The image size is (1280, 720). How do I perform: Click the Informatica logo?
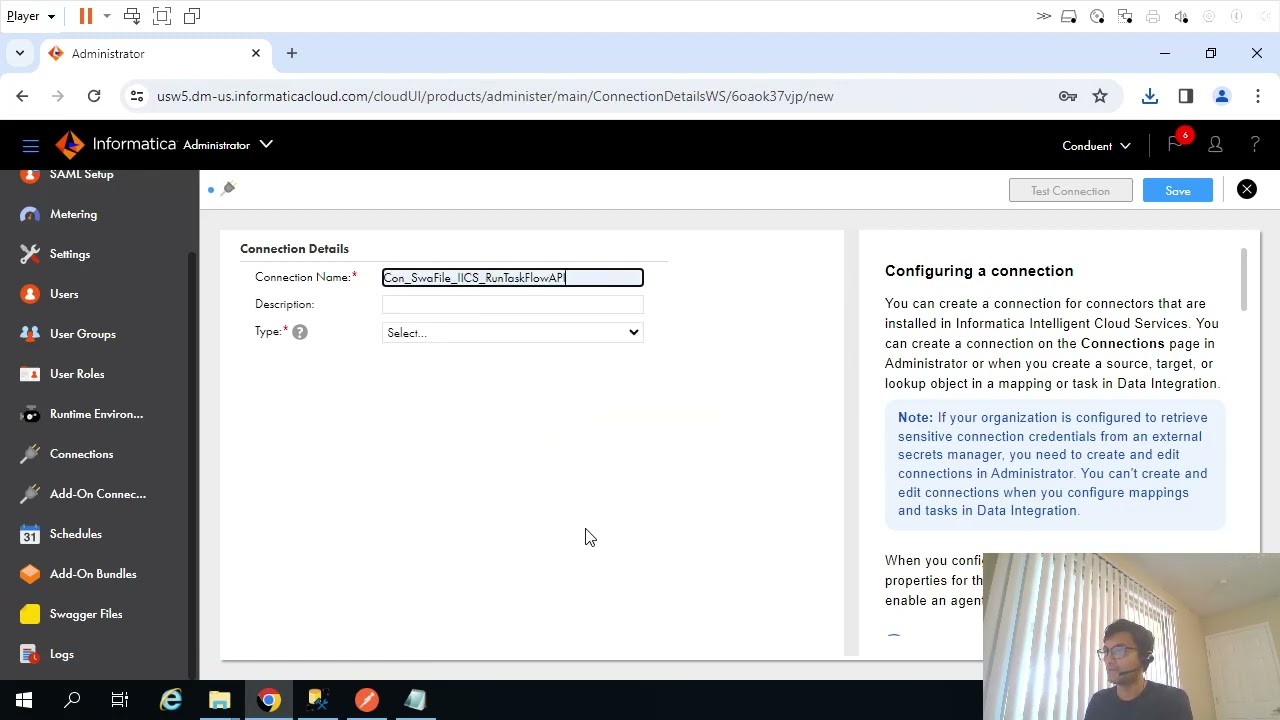(70, 145)
